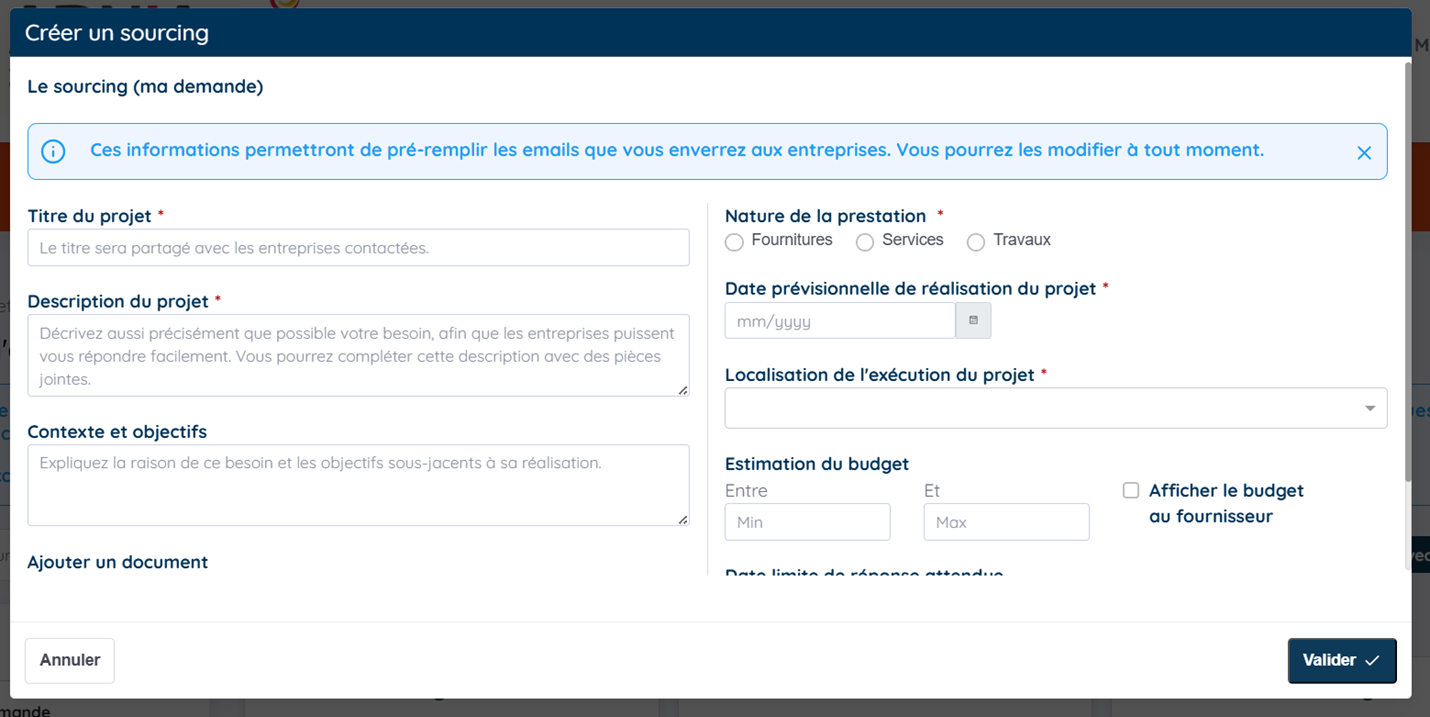Image resolution: width=1430 pixels, height=717 pixels.
Task: Click resize handle of Description textarea
Action: tap(683, 390)
